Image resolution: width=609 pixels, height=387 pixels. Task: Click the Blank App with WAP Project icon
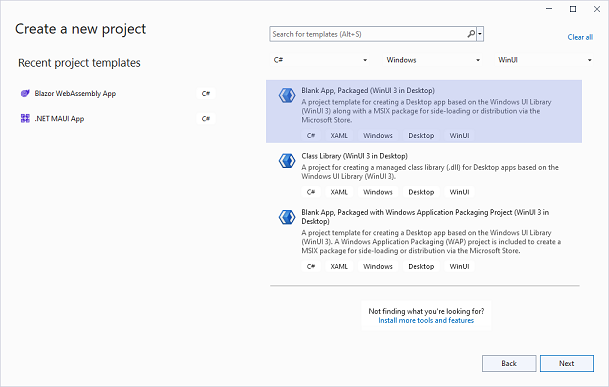[x=287, y=217]
